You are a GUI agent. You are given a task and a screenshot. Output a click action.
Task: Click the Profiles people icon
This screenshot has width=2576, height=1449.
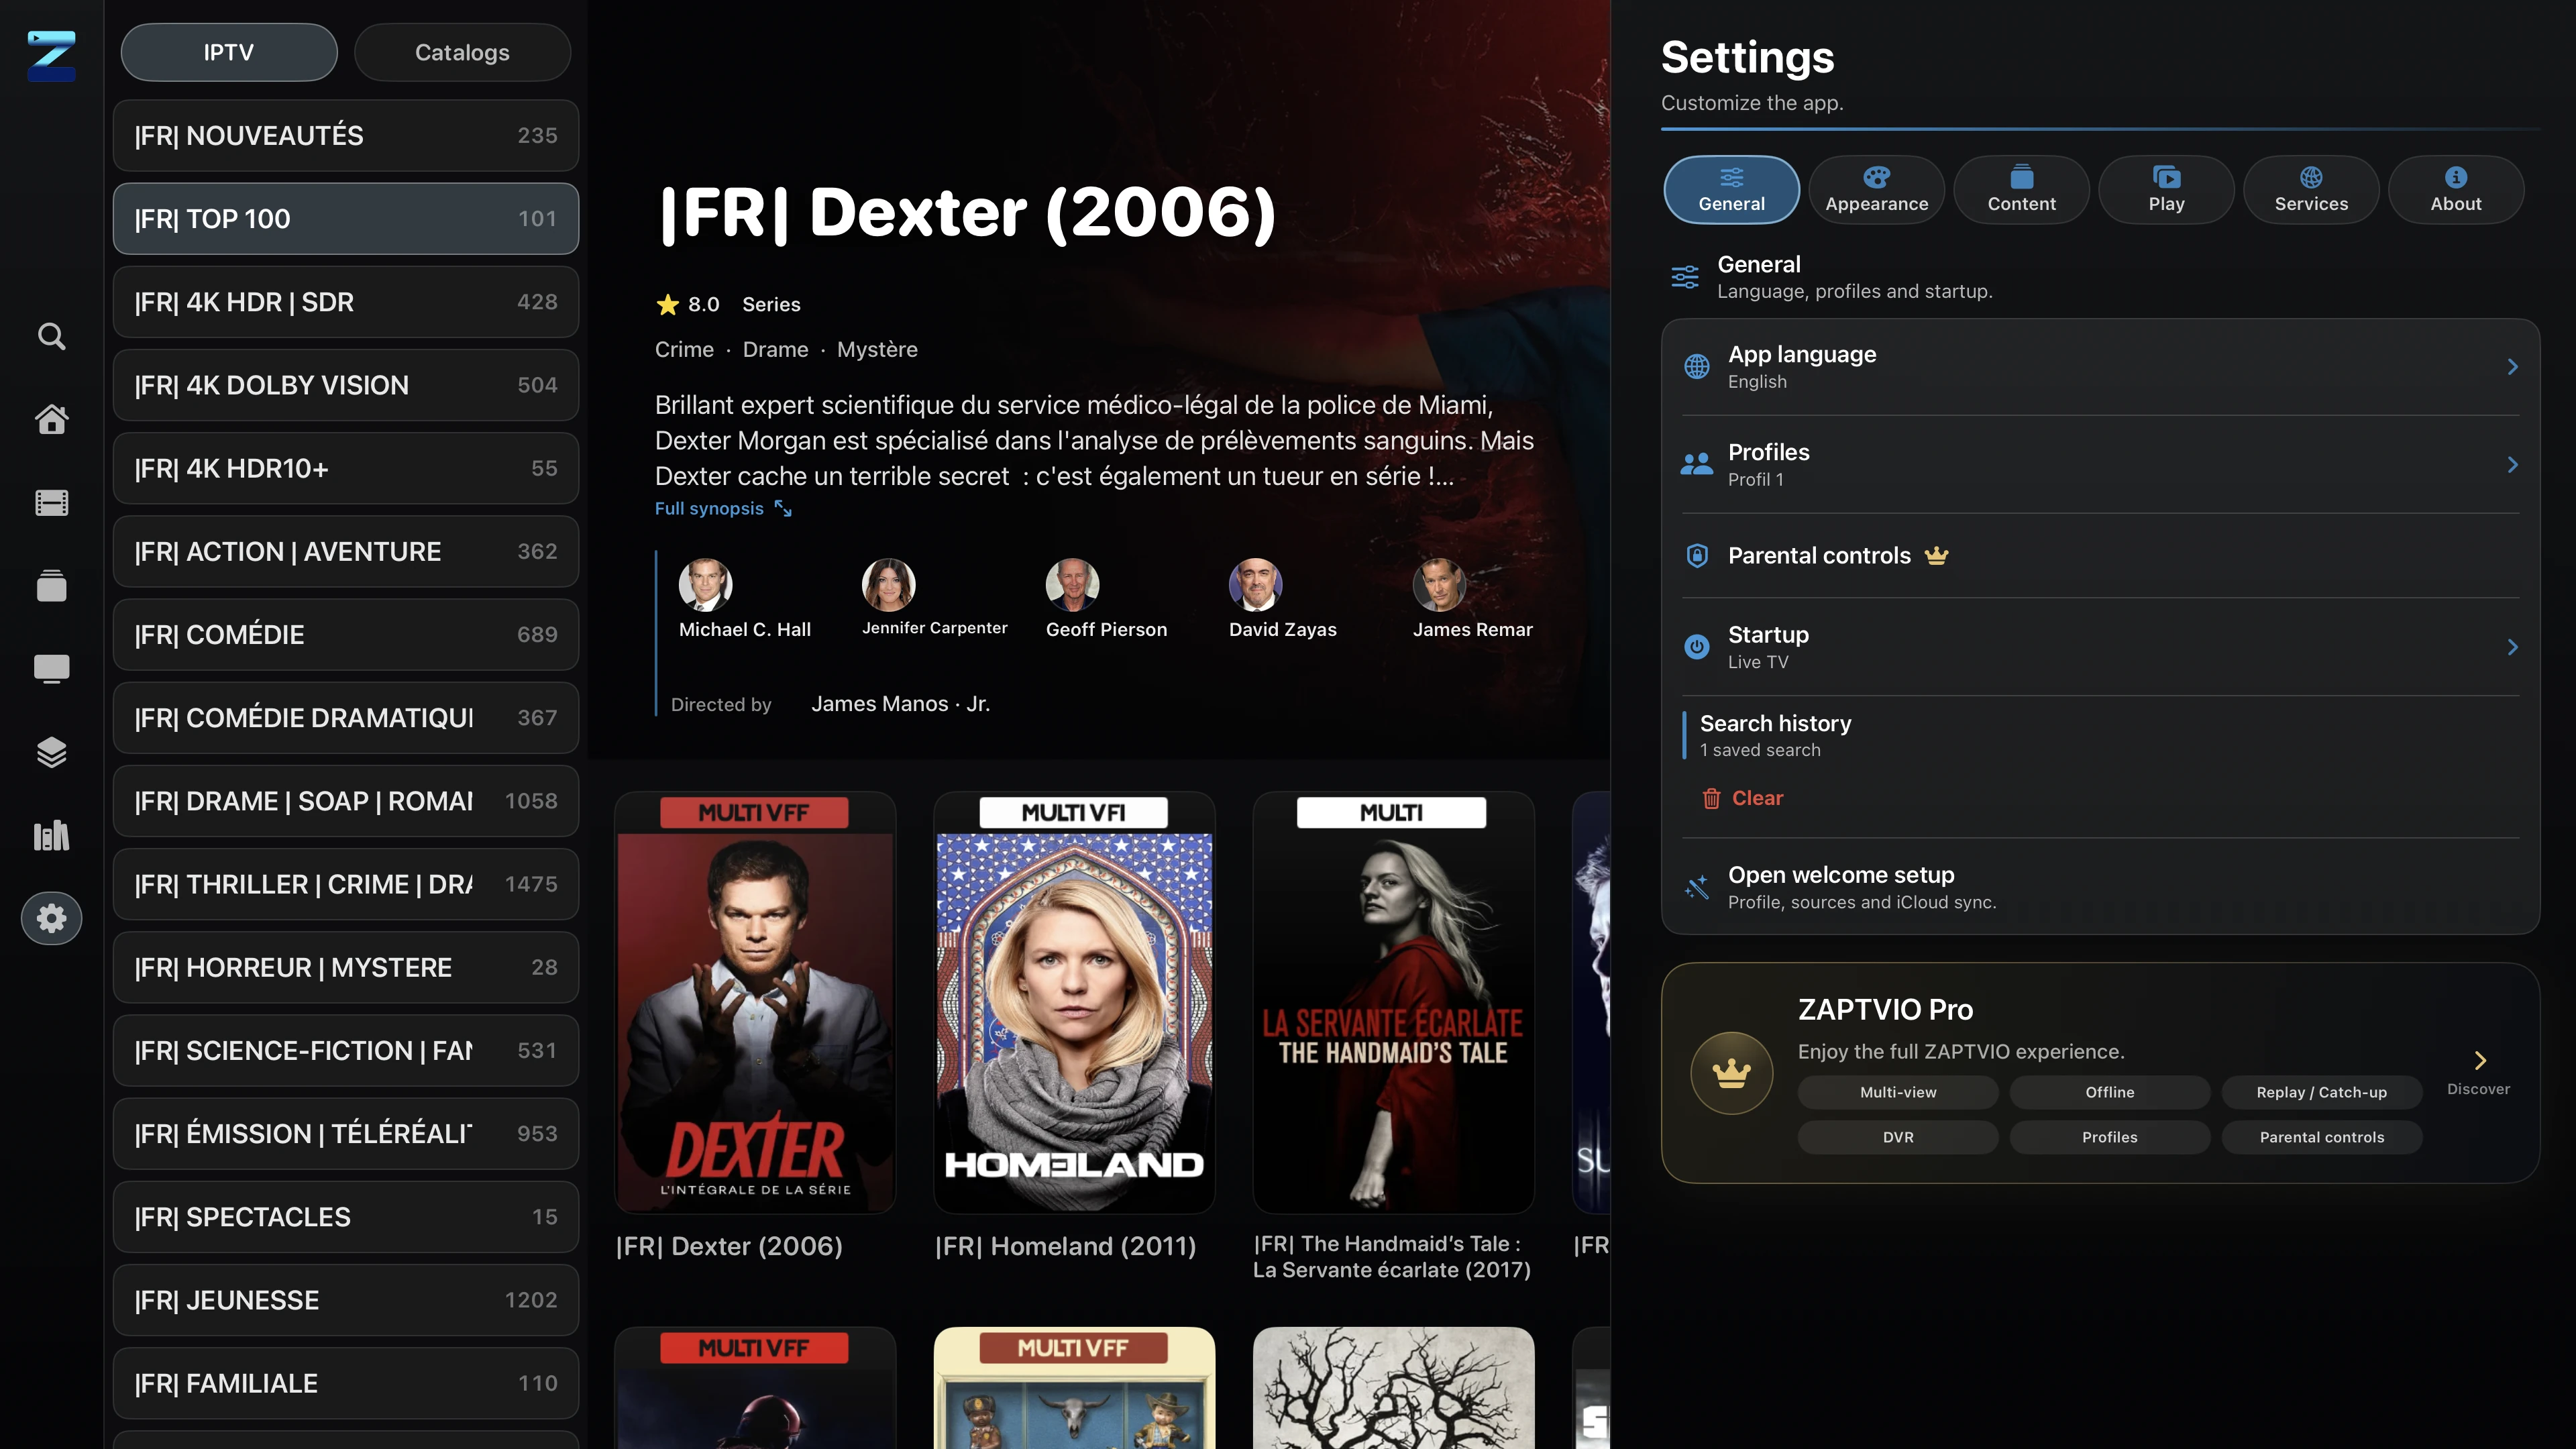click(x=1696, y=465)
